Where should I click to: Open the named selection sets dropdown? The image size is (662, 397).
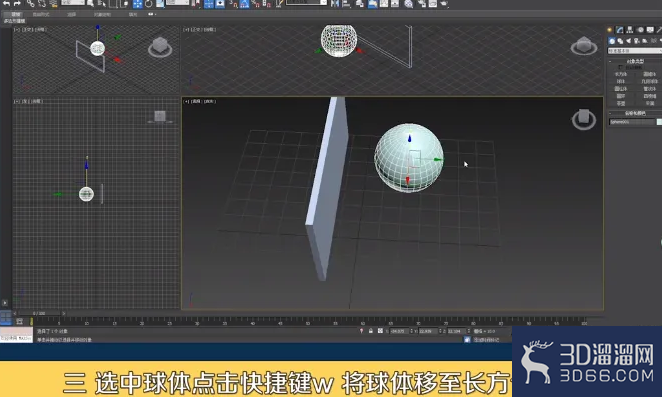[x=306, y=3]
